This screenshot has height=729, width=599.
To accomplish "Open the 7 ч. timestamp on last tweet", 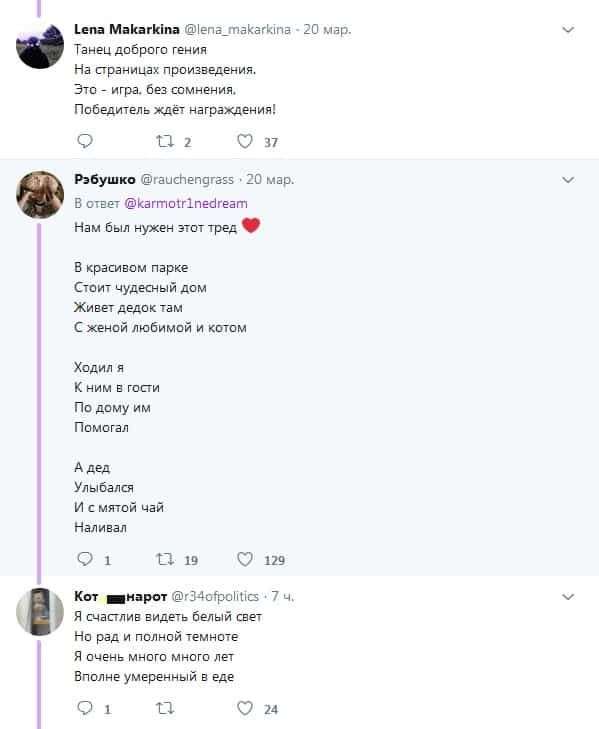I will (x=283, y=596).
